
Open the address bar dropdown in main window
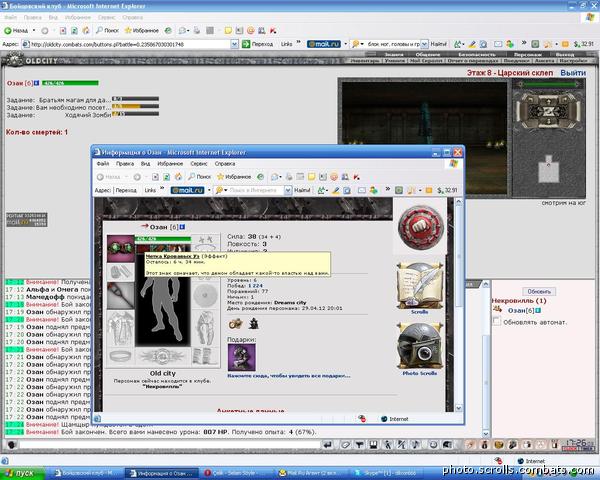(234, 44)
